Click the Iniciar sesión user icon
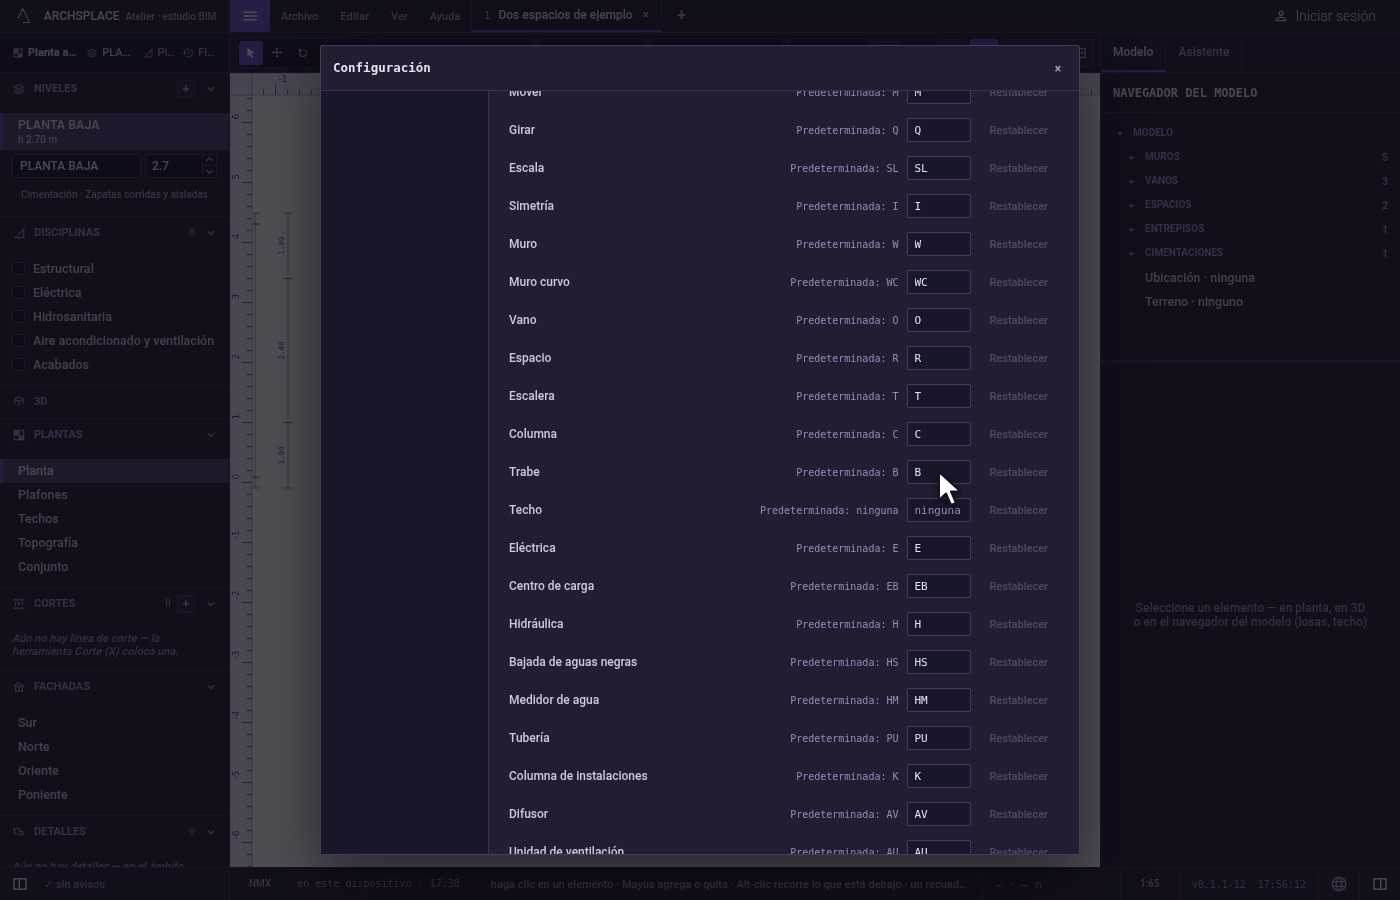The width and height of the screenshot is (1400, 900). coord(1280,16)
